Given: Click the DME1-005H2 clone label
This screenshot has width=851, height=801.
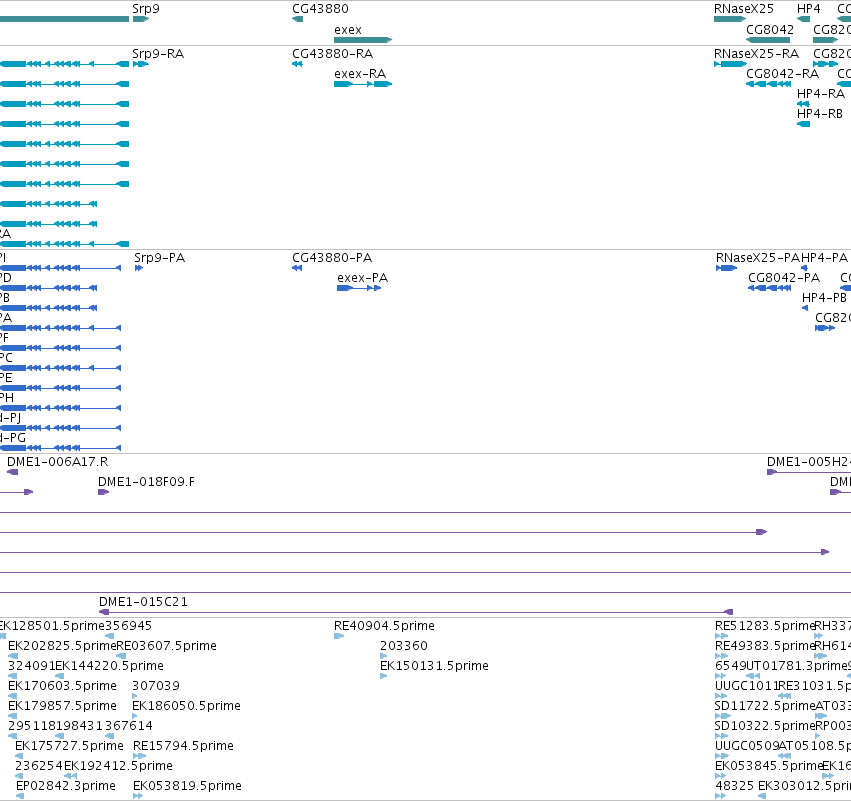Looking at the screenshot, I should tap(809, 462).
